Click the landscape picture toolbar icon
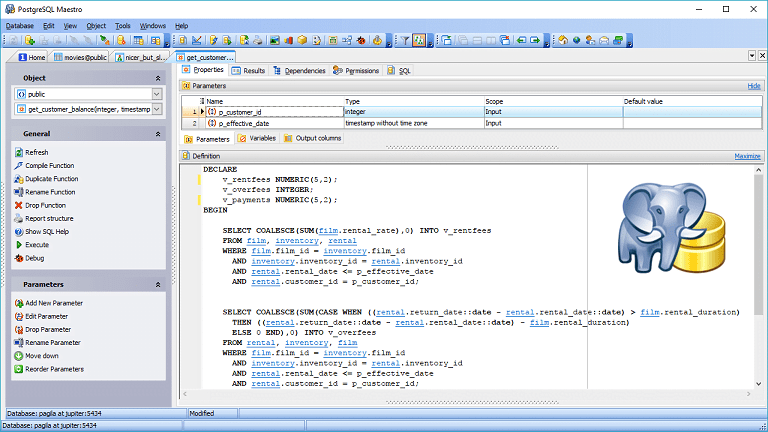This screenshot has width=768, height=432. 275,41
